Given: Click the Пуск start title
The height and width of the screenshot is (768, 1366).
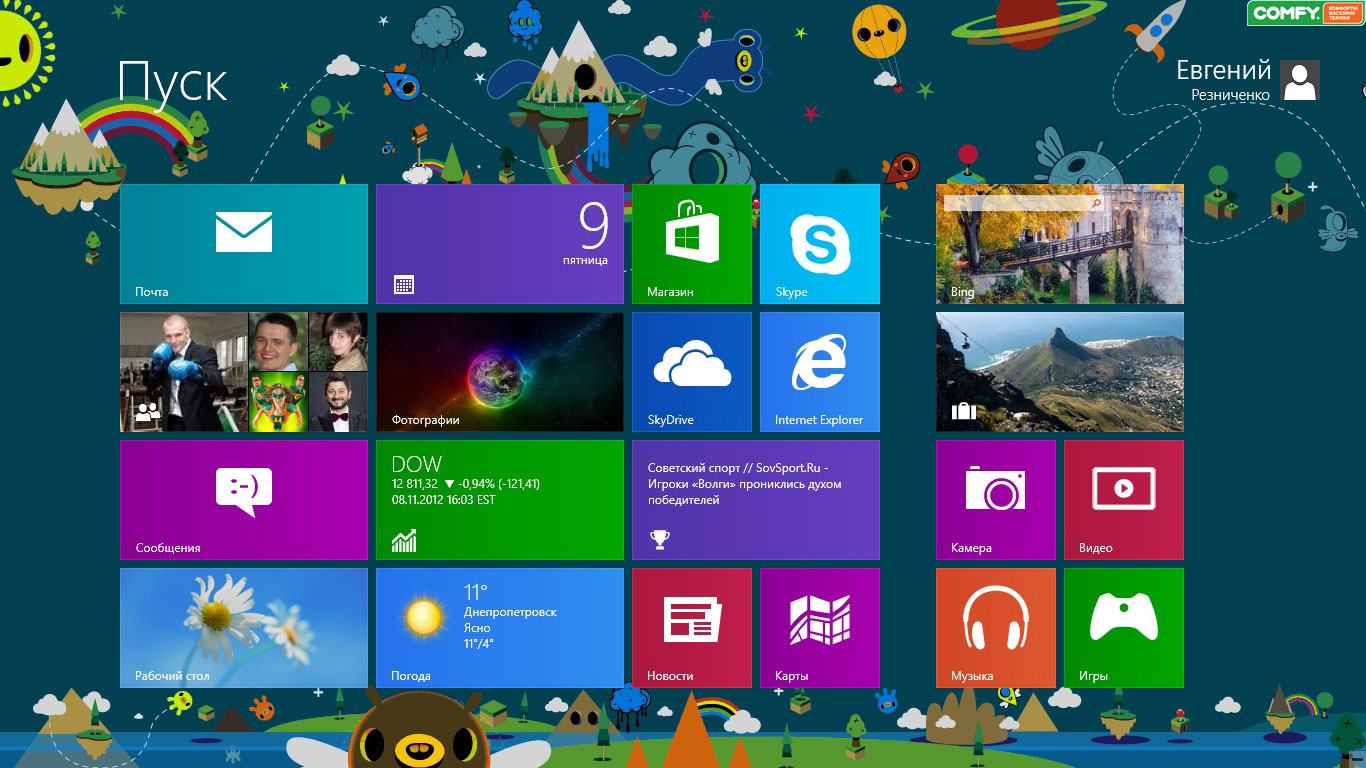Looking at the screenshot, I should pyautogui.click(x=173, y=82).
